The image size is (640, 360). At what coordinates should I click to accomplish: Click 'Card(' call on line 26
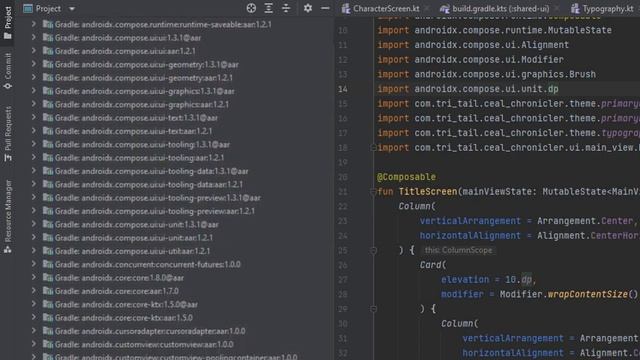pos(433,265)
